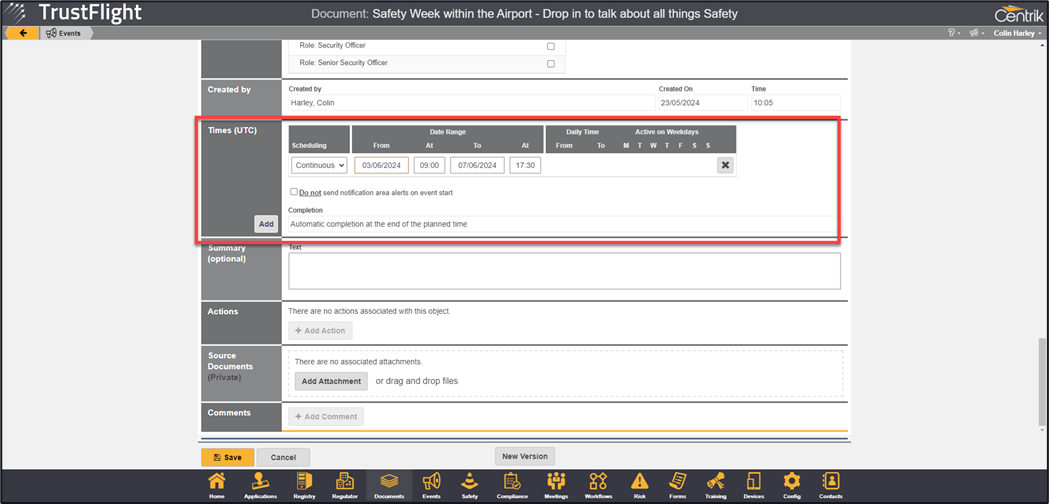Image resolution: width=1049 pixels, height=504 pixels.
Task: Open the help lightbulb dropdown in header
Action: point(953,33)
